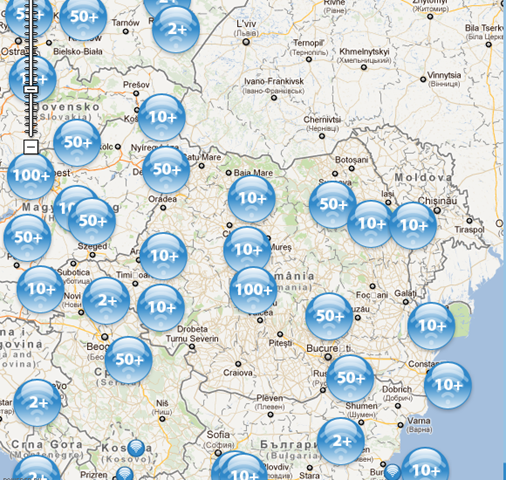Click the single WiFi marker in Kosovo
The image size is (506, 480).
136,448
